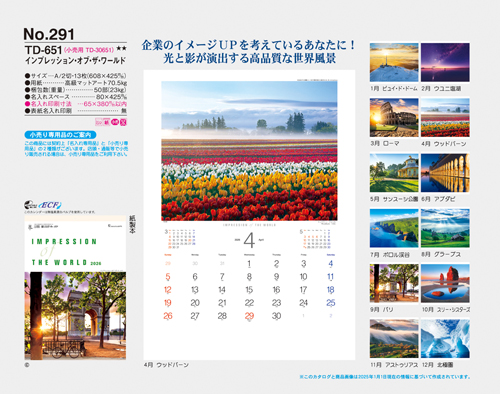Click the pink (小売用 TD-30651) text

[x=89, y=50]
